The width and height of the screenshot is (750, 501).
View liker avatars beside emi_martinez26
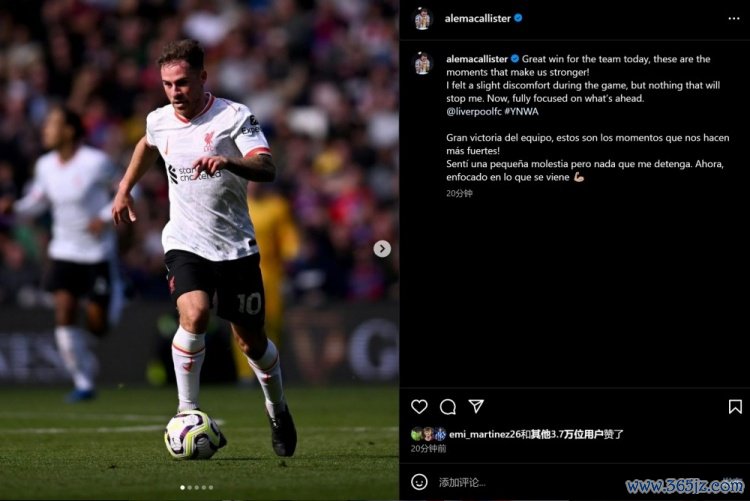click(x=429, y=434)
